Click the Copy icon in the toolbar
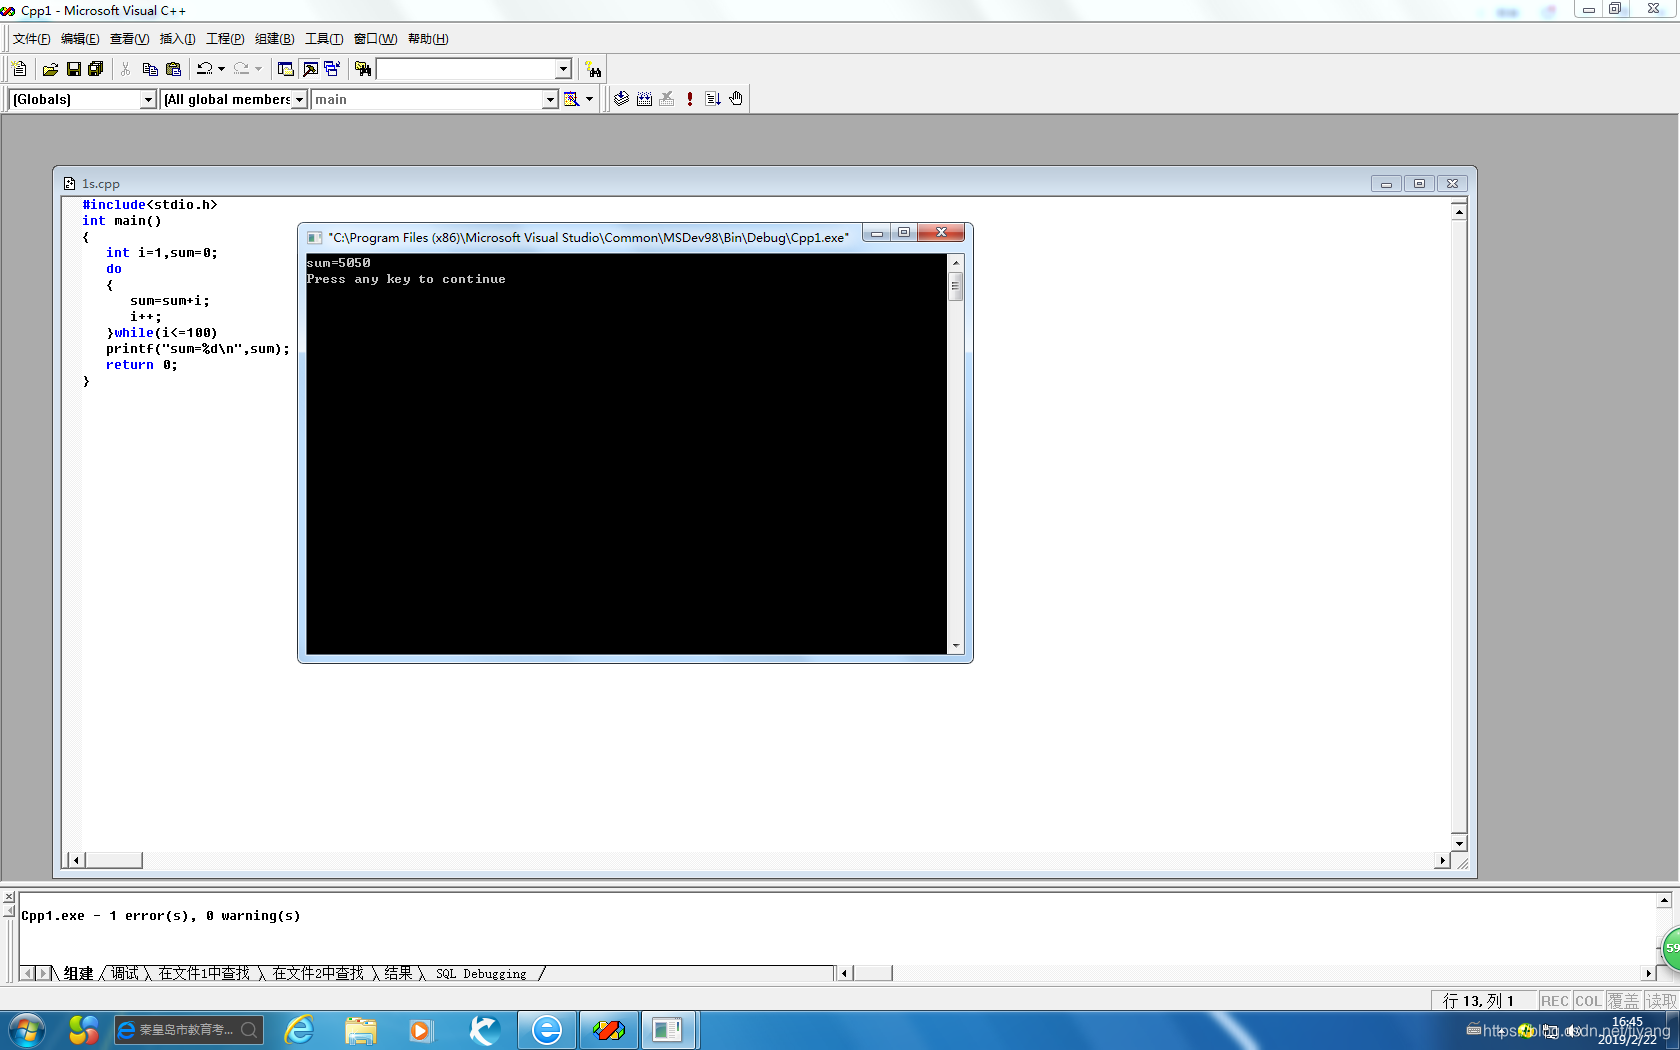Image resolution: width=1680 pixels, height=1050 pixels. point(150,69)
